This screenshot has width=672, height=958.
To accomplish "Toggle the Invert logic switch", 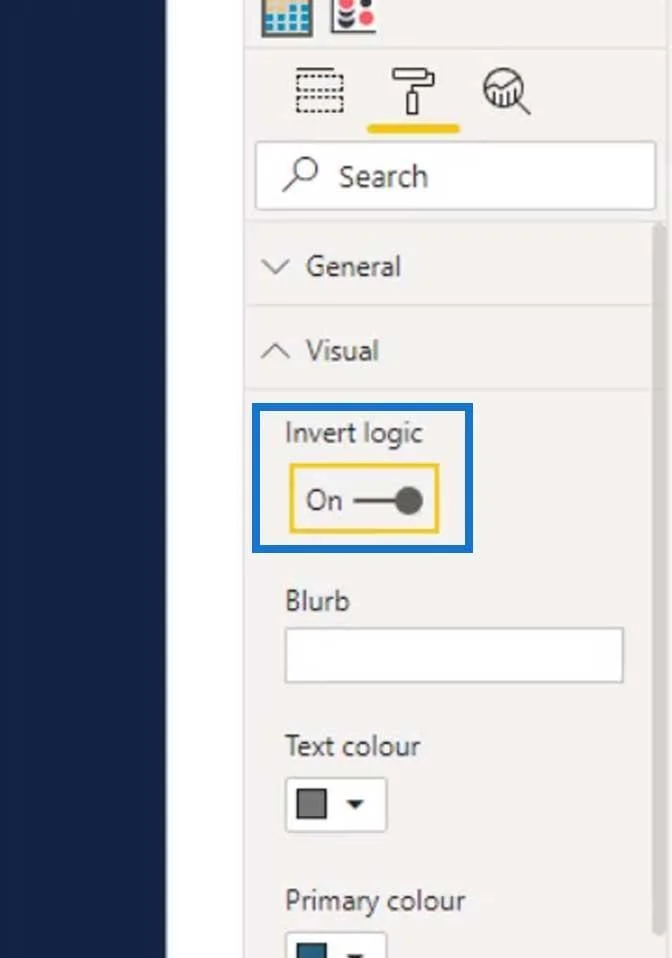I will [388, 500].
